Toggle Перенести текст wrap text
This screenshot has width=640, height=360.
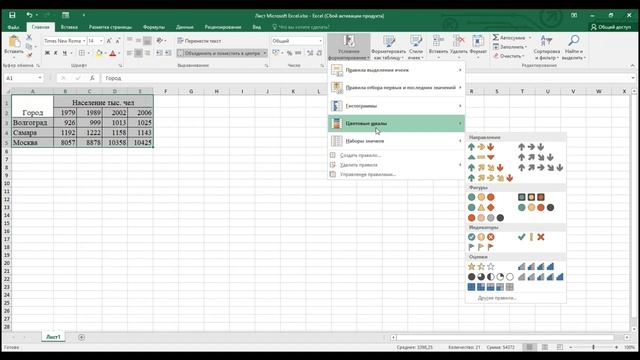coord(199,41)
